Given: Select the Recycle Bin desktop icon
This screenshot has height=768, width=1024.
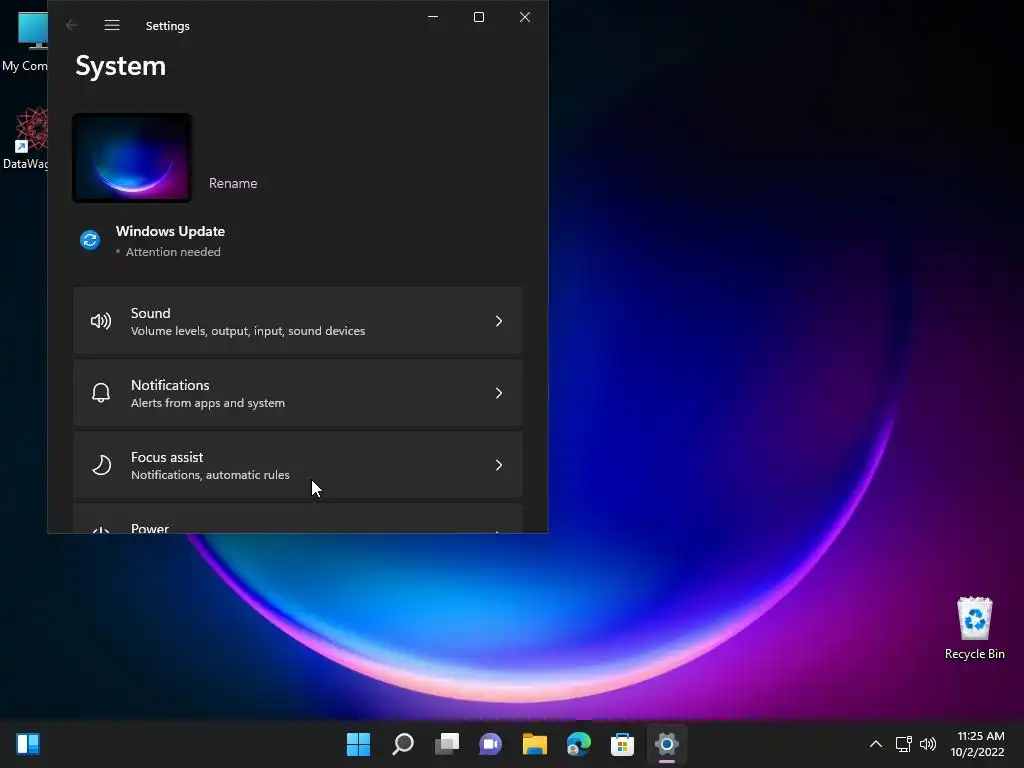Looking at the screenshot, I should pos(974,628).
